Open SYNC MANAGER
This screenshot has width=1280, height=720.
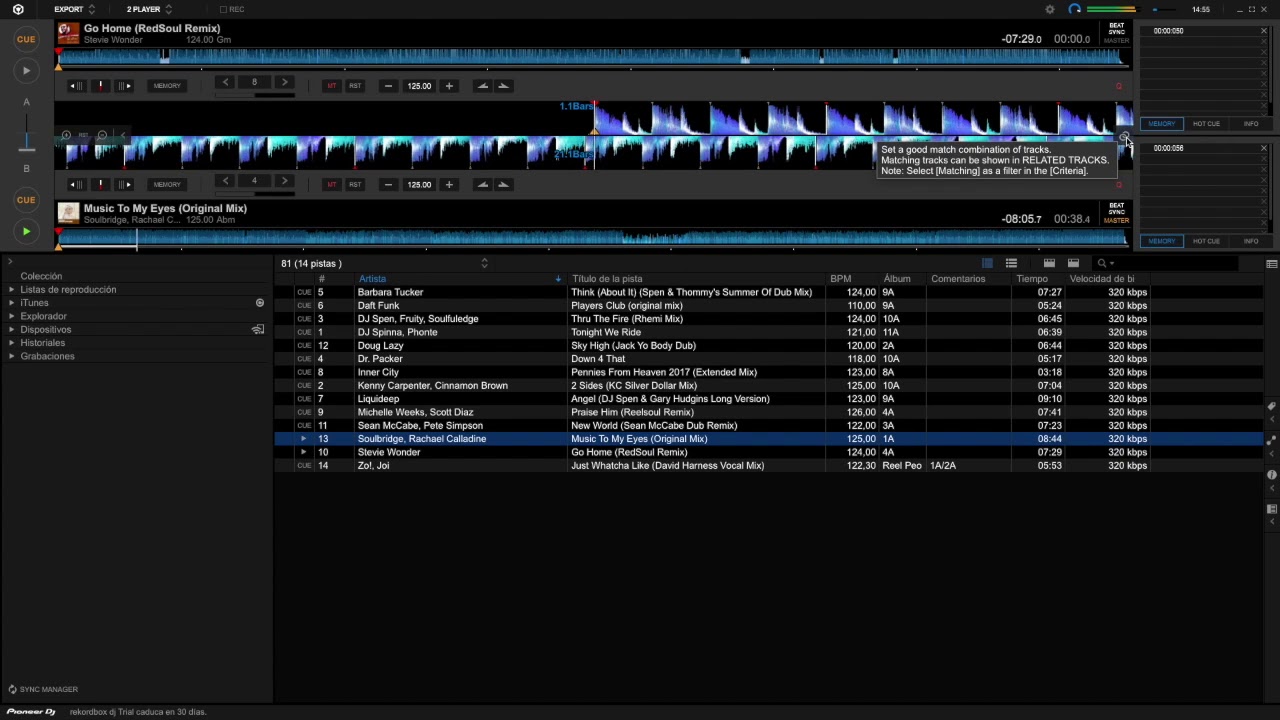click(43, 690)
